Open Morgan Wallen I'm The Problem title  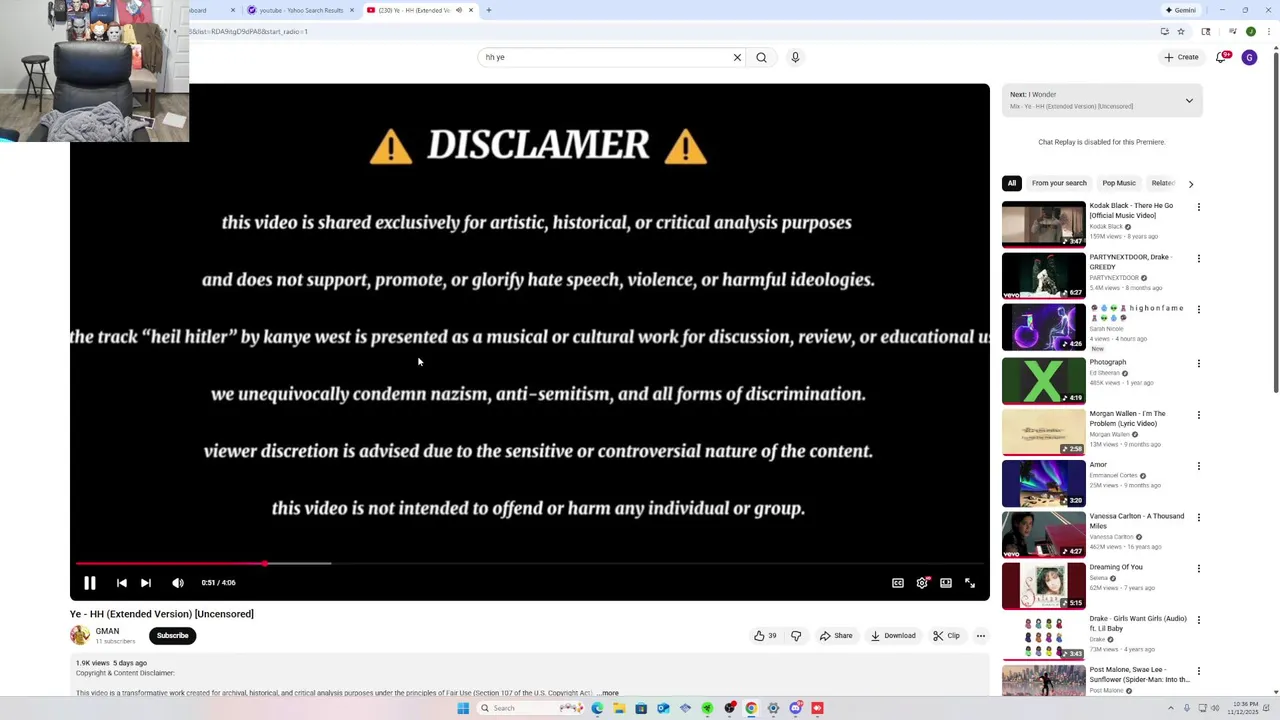[1128, 418]
